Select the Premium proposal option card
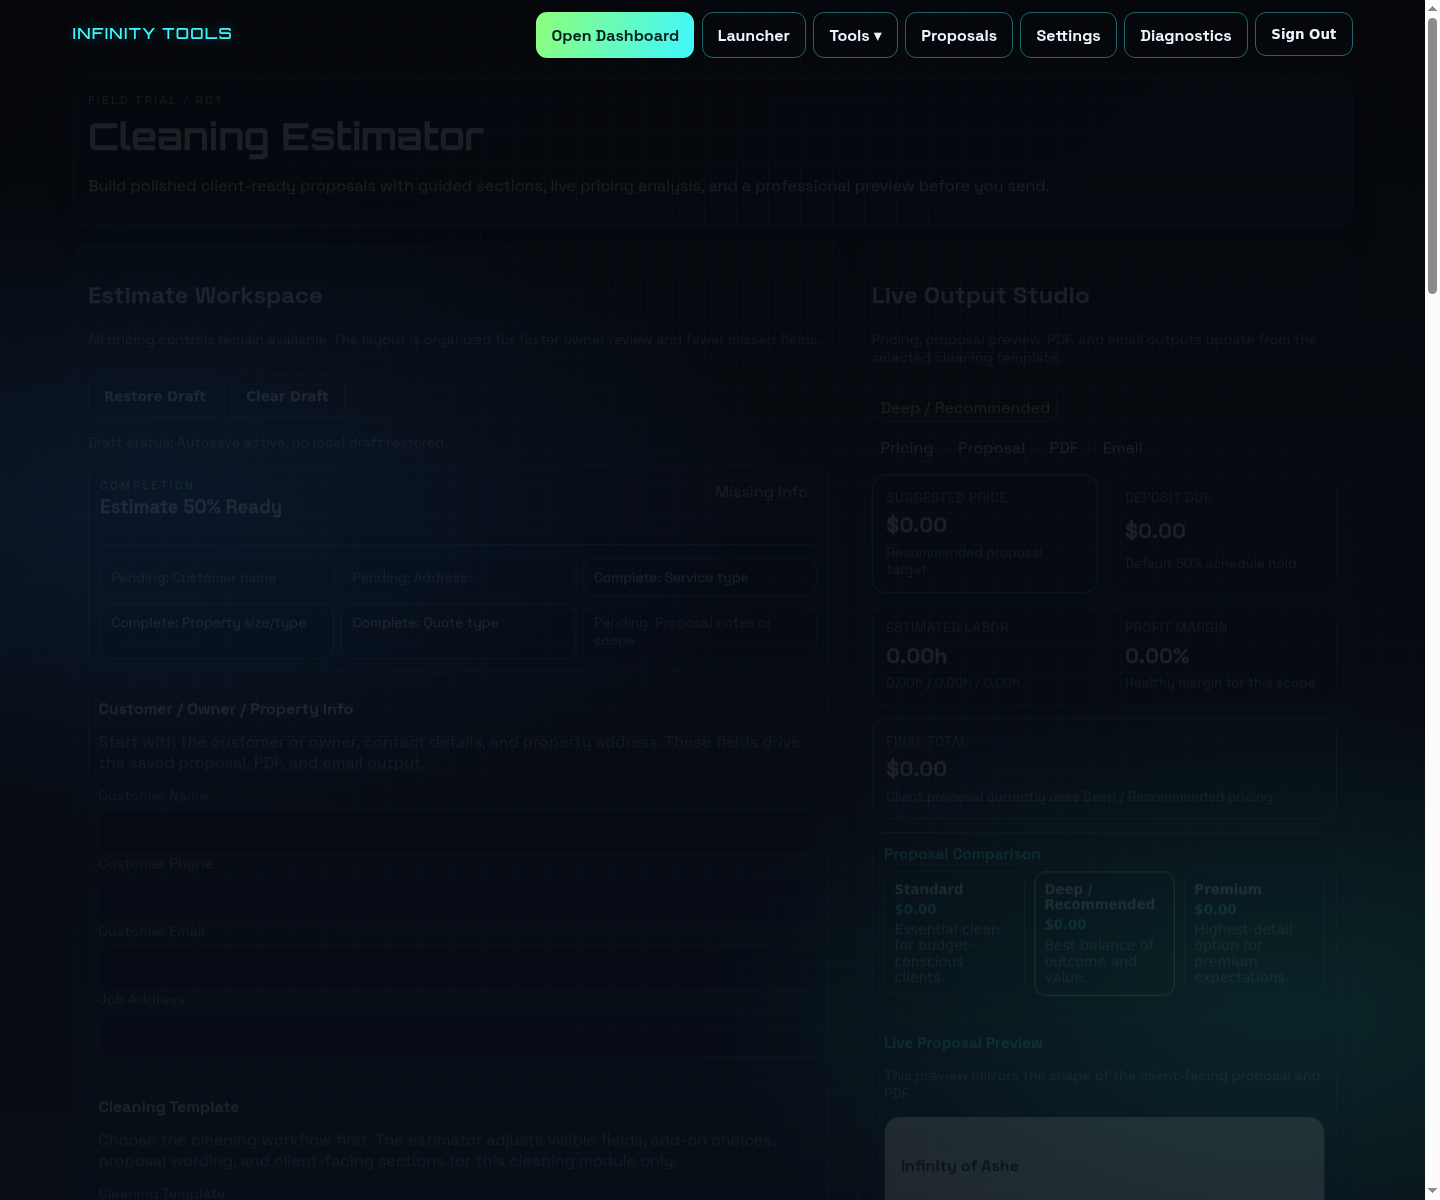This screenshot has width=1440, height=1200. click(x=1254, y=934)
